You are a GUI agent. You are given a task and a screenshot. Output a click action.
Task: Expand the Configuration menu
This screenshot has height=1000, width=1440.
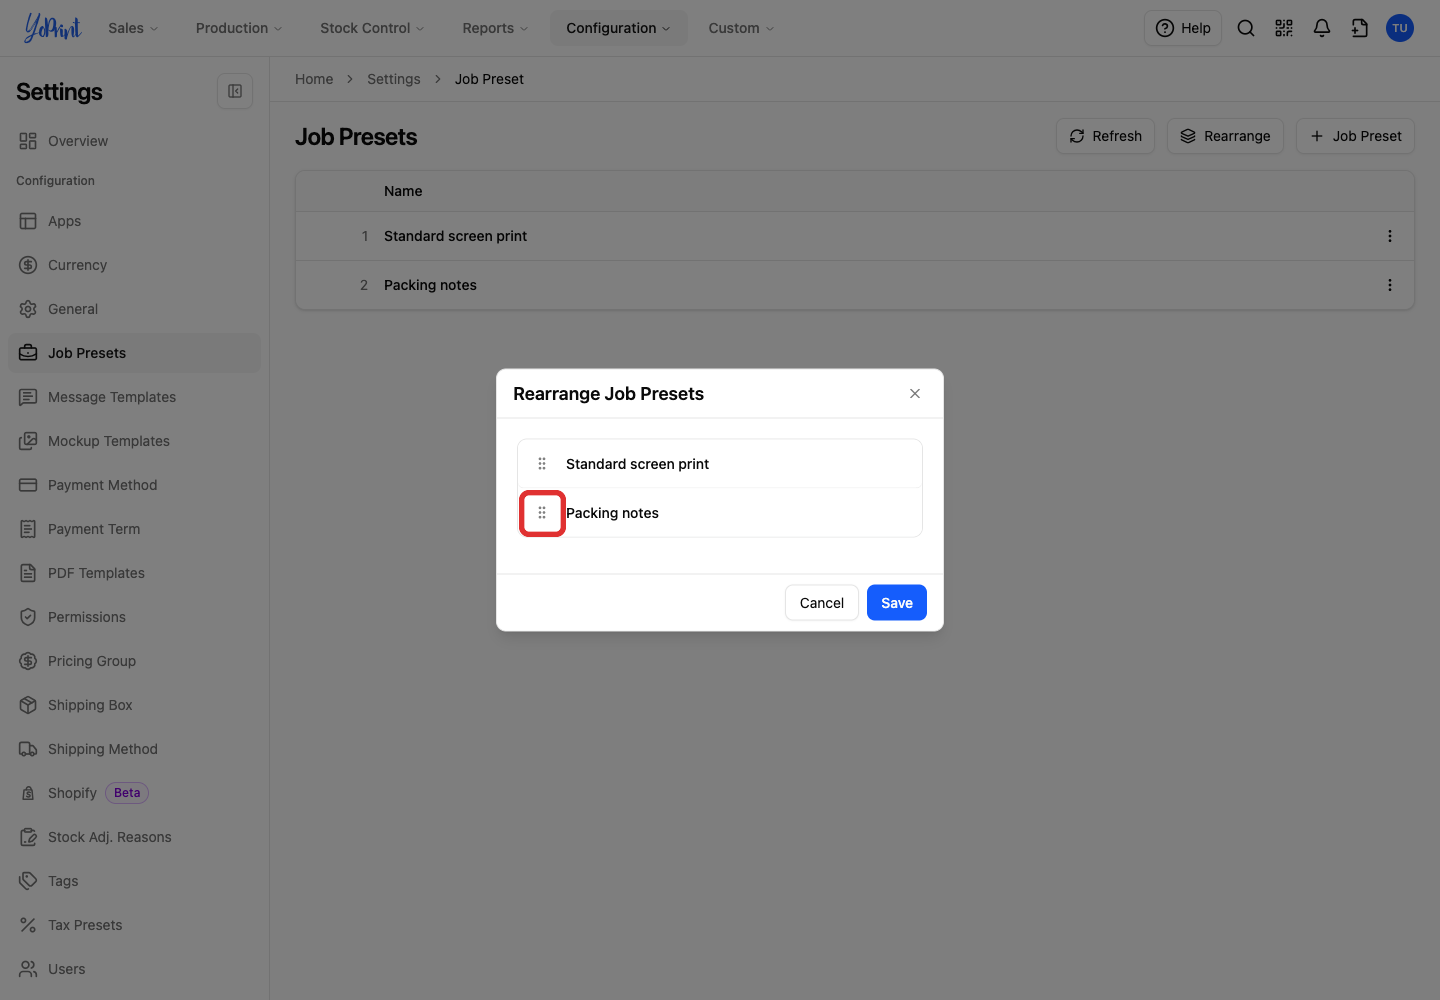(x=618, y=28)
